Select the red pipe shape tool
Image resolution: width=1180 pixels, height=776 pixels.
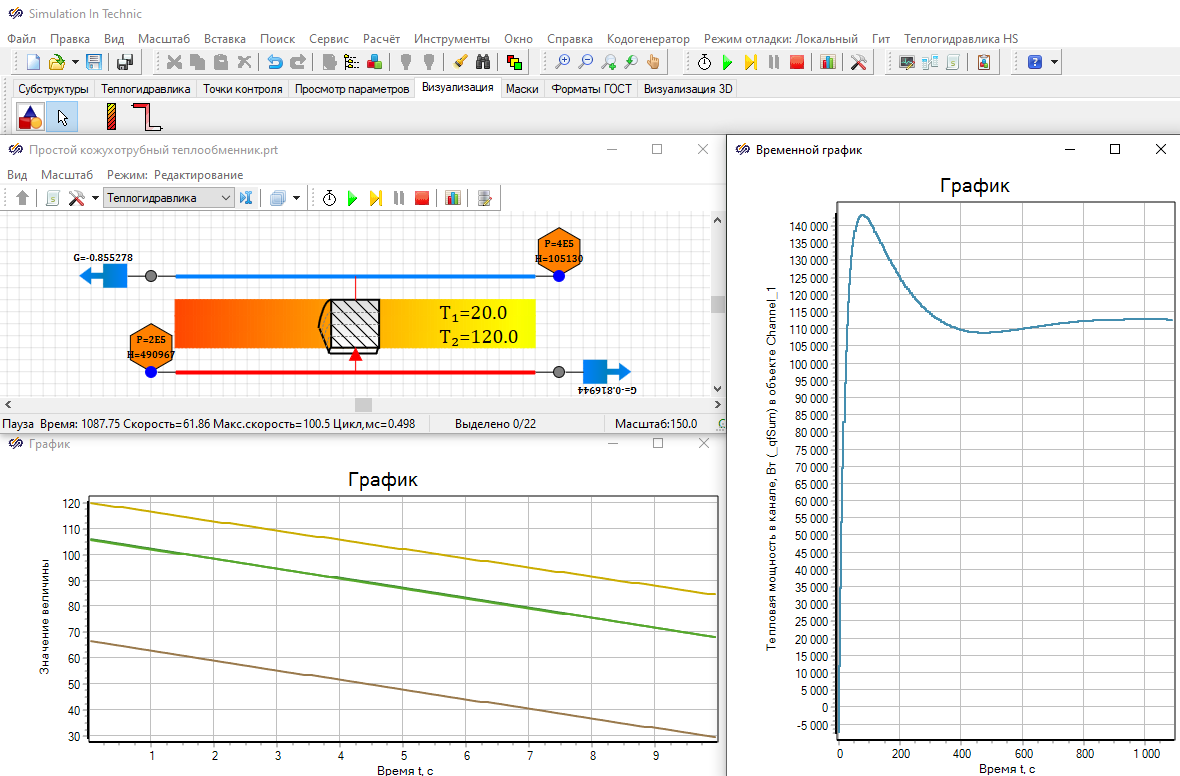click(146, 118)
